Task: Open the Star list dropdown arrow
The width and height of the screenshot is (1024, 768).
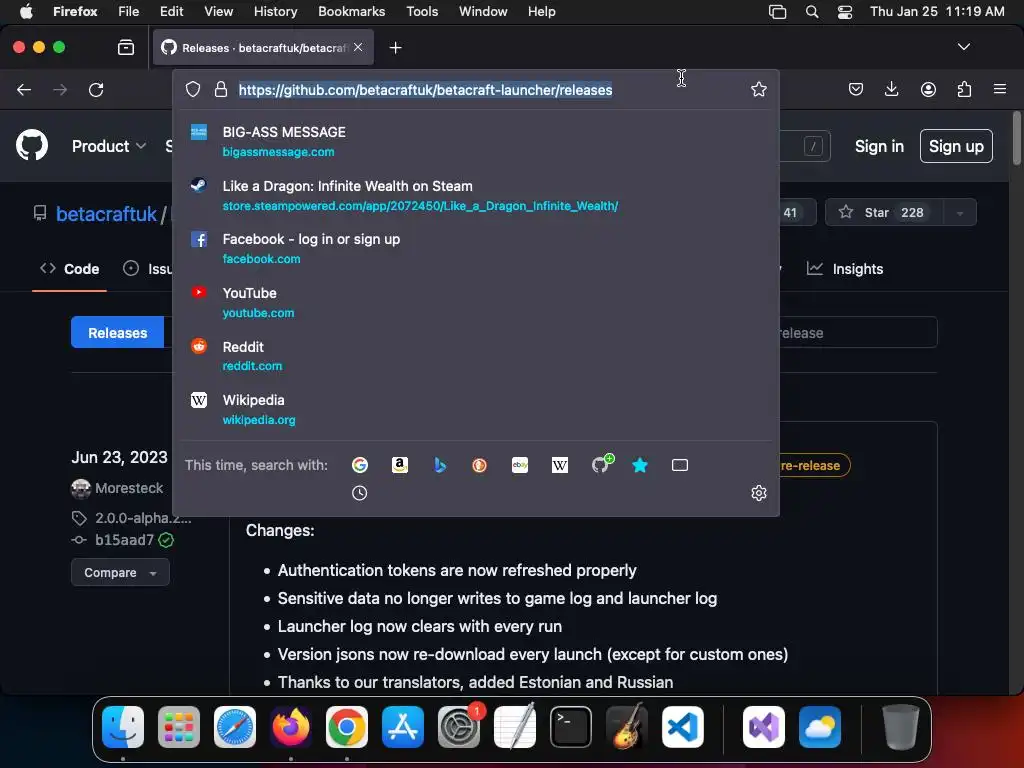Action: (x=959, y=213)
